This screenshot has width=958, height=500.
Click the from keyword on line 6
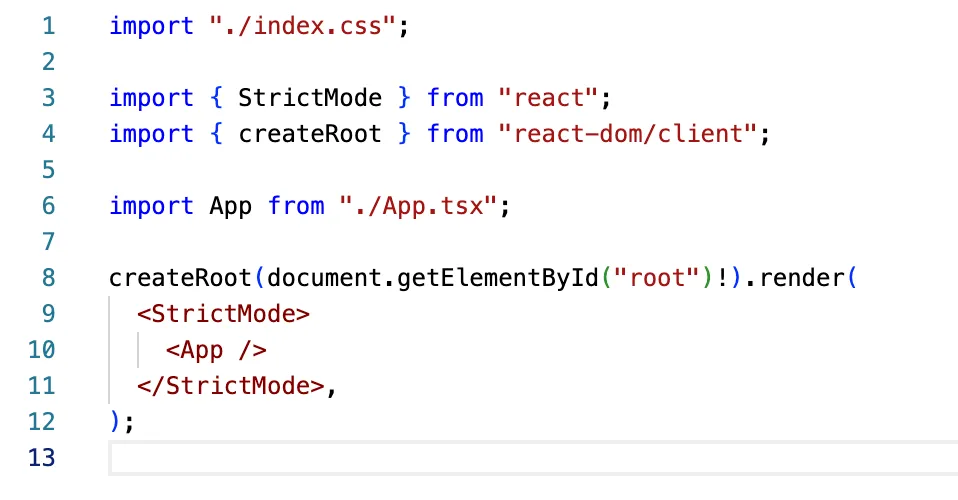(296, 206)
